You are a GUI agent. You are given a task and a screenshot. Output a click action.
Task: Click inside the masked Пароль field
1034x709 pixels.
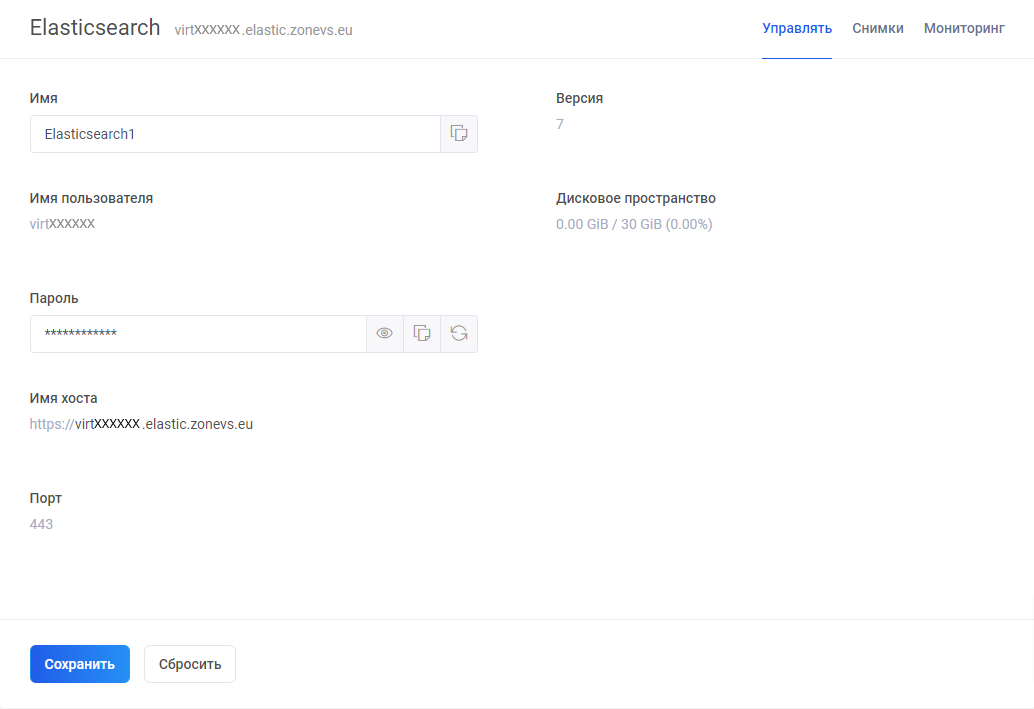point(198,334)
